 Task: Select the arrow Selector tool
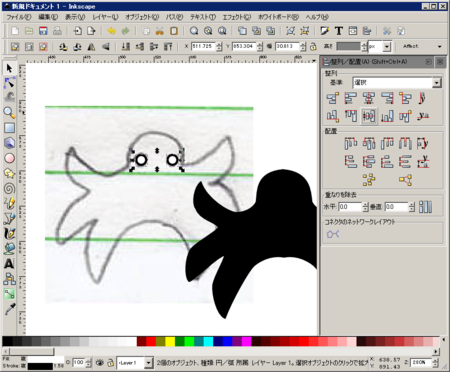tap(9, 68)
